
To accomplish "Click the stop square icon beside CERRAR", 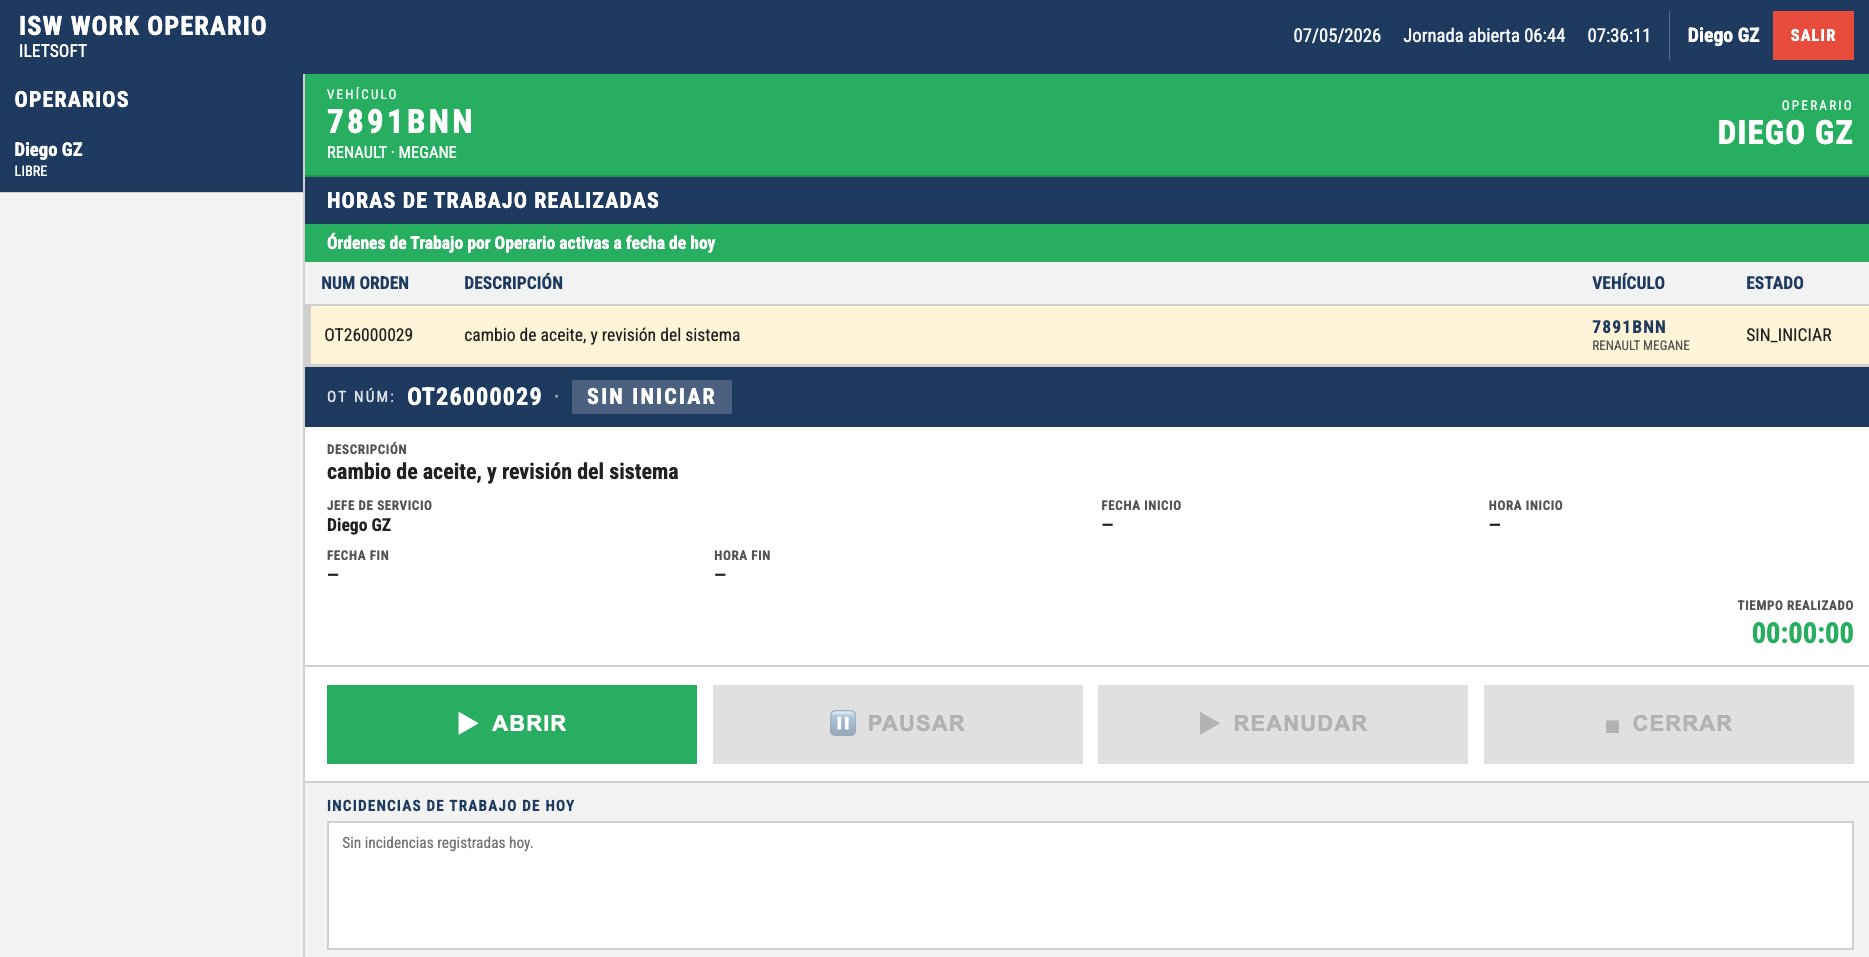I will (x=1612, y=726).
